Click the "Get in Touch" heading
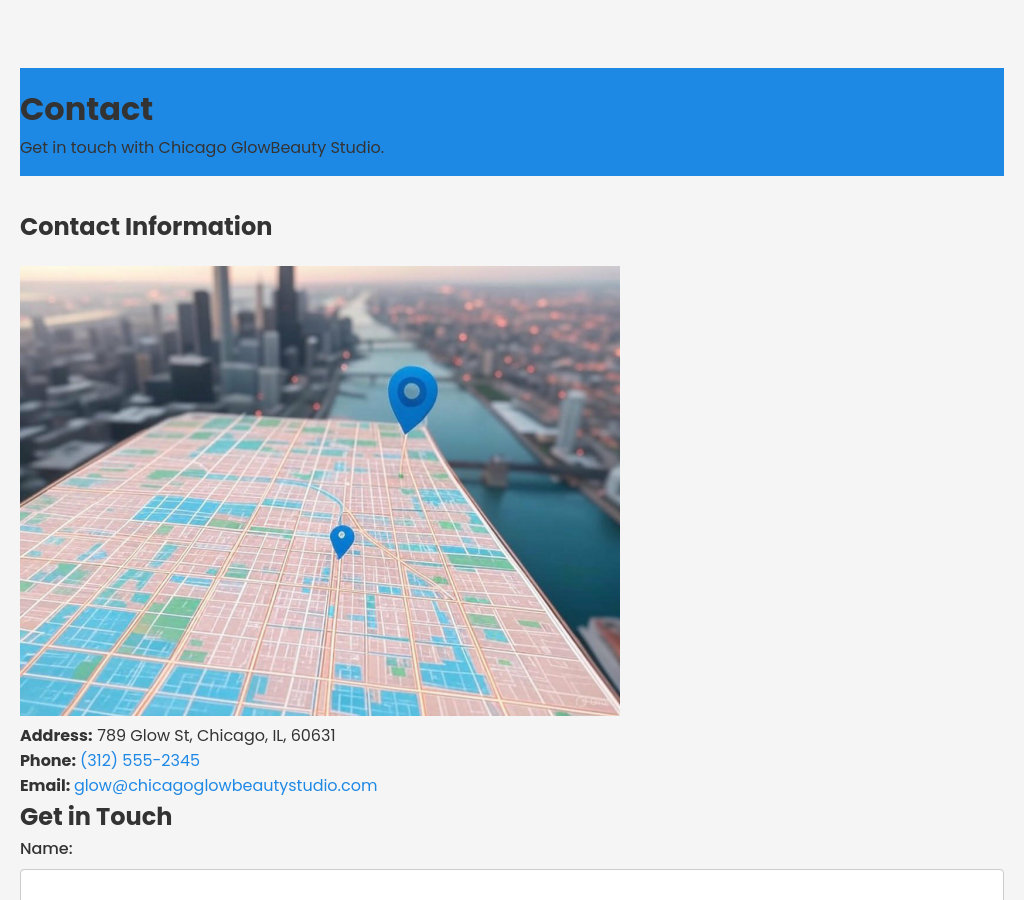The image size is (1024, 900). point(96,817)
